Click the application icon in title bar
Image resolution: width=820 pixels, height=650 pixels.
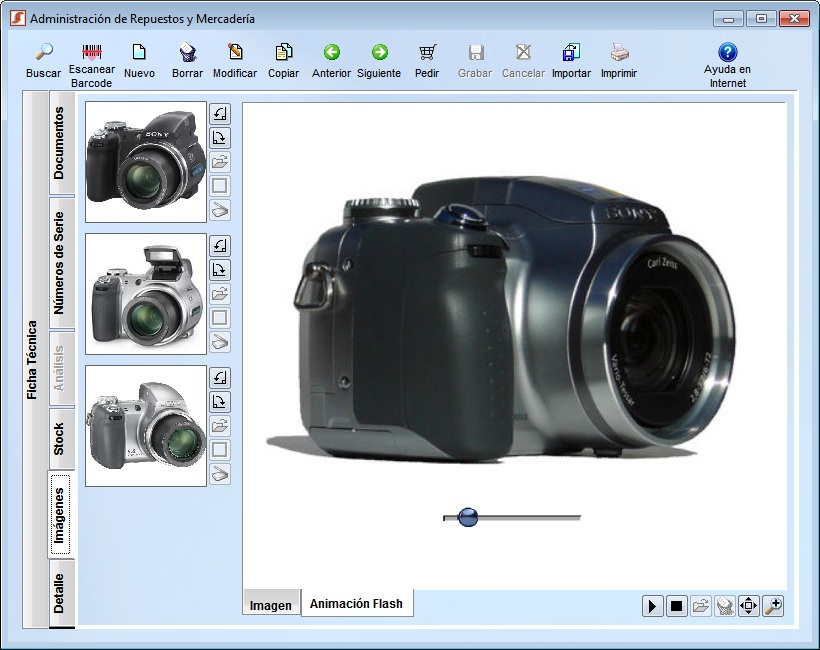[x=18, y=18]
